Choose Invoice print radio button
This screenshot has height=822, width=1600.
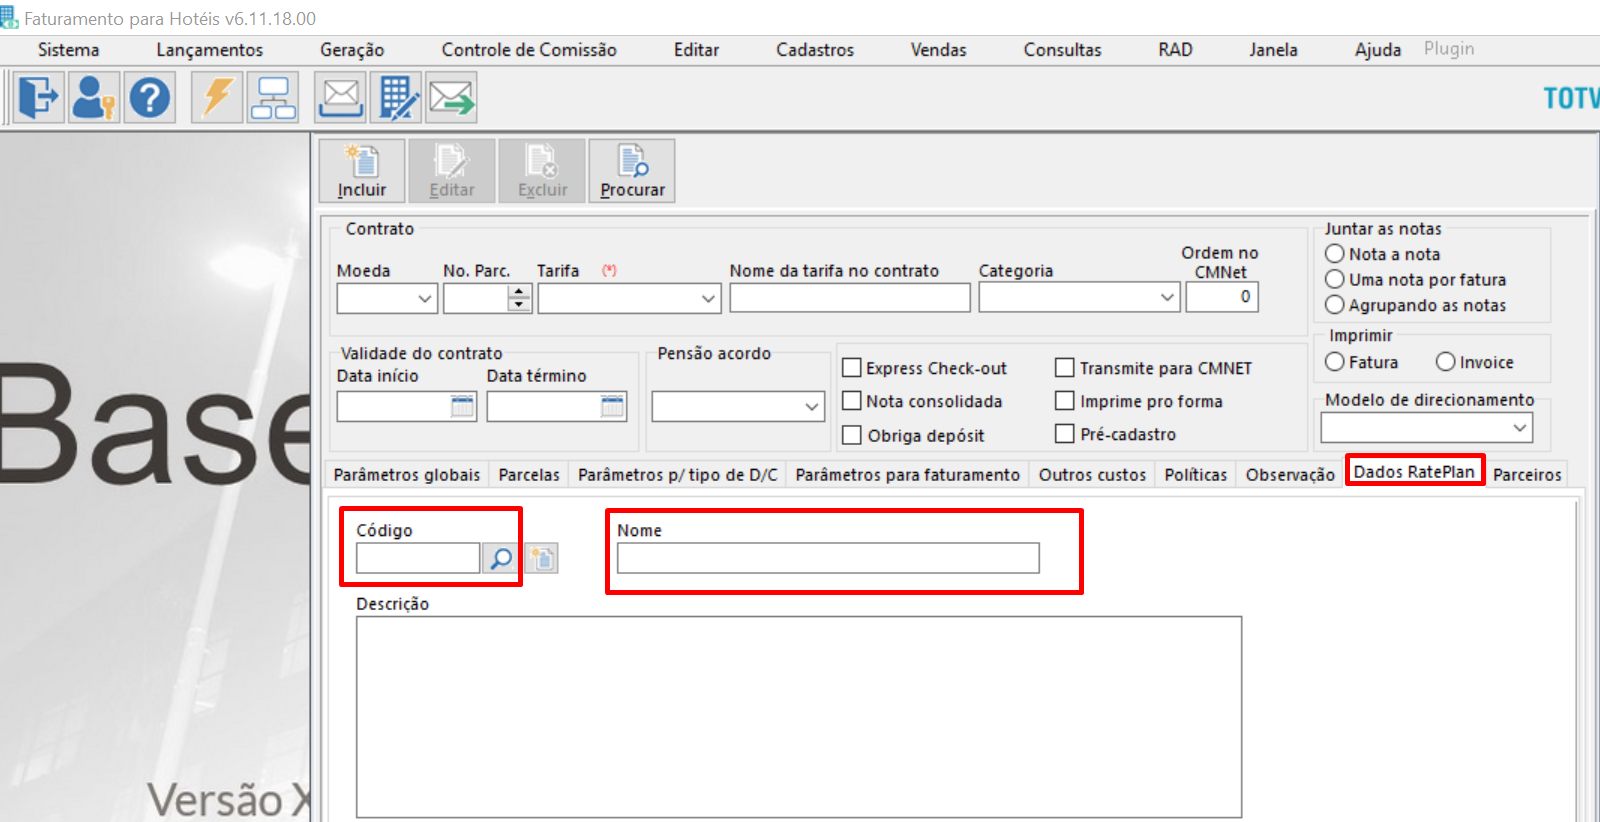pyautogui.click(x=1446, y=362)
